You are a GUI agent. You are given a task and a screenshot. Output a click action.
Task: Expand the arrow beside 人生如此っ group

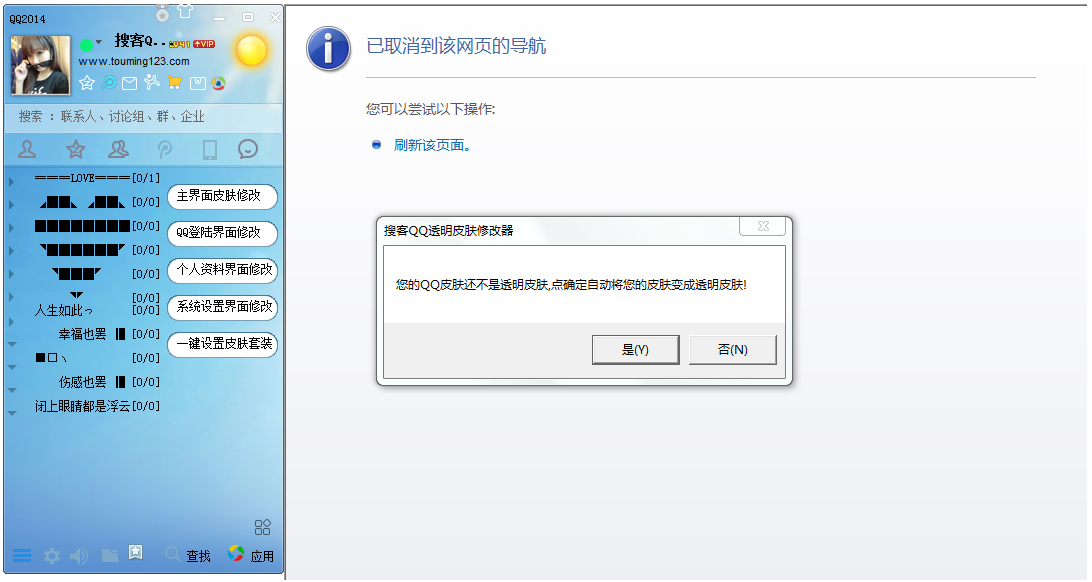11,322
